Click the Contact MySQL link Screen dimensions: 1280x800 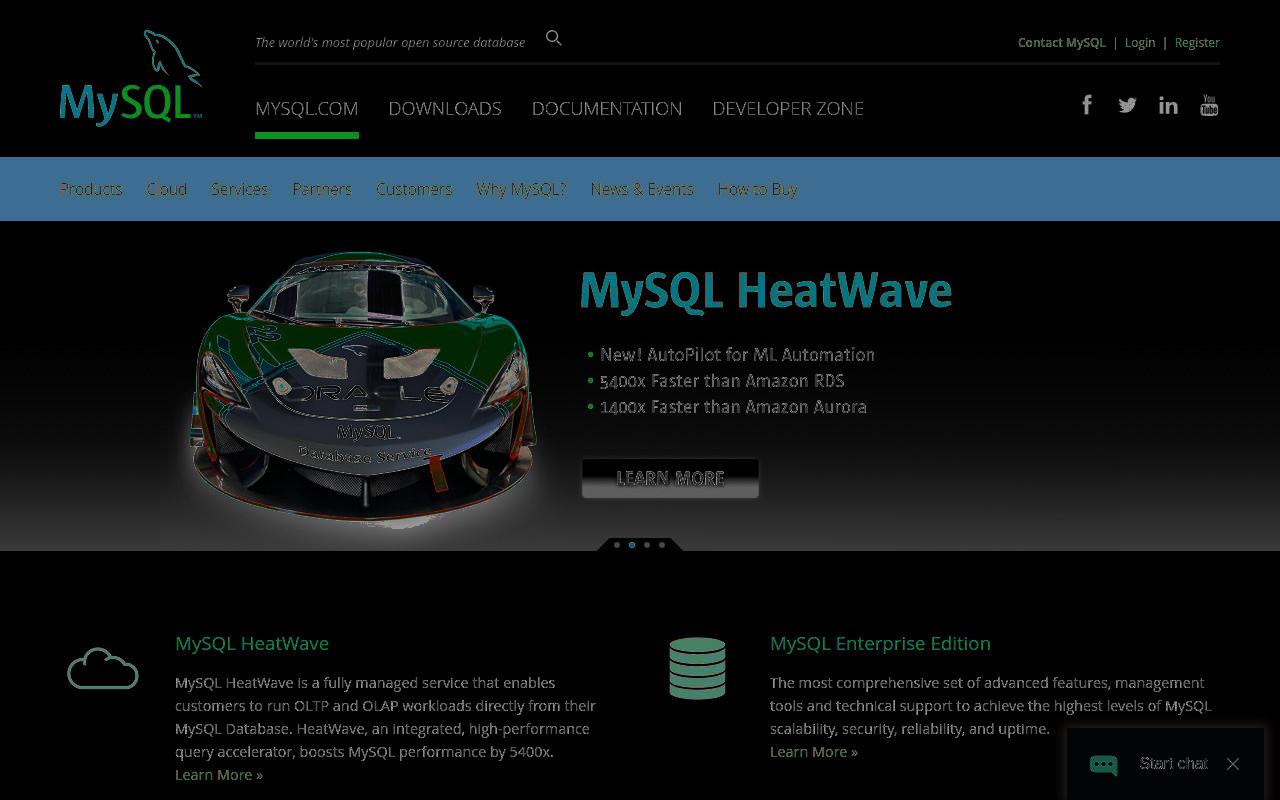pyautogui.click(x=1062, y=42)
